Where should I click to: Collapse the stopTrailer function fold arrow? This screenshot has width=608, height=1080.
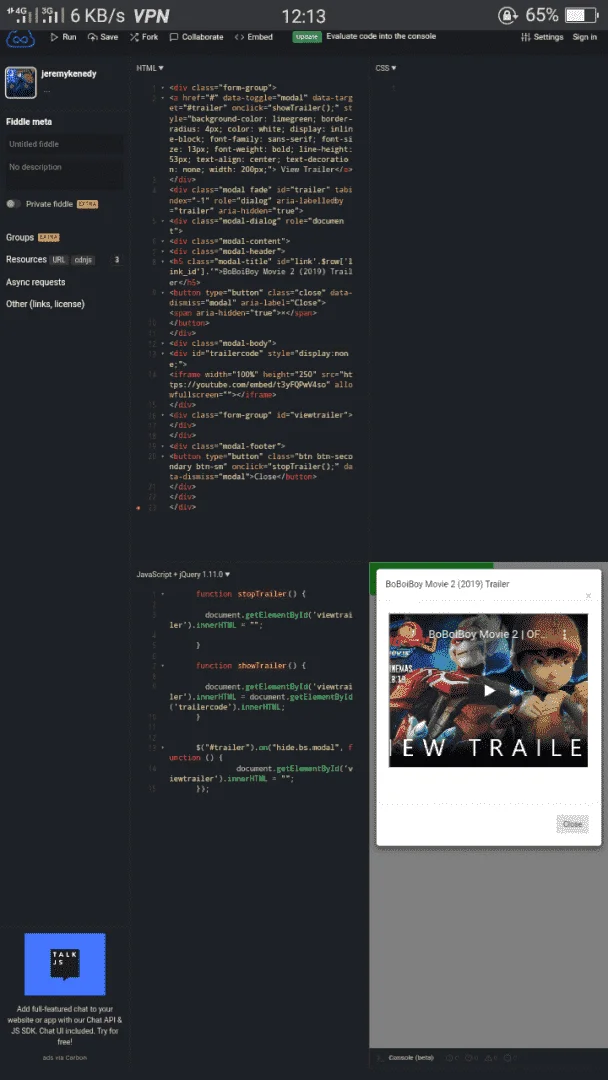[163, 594]
